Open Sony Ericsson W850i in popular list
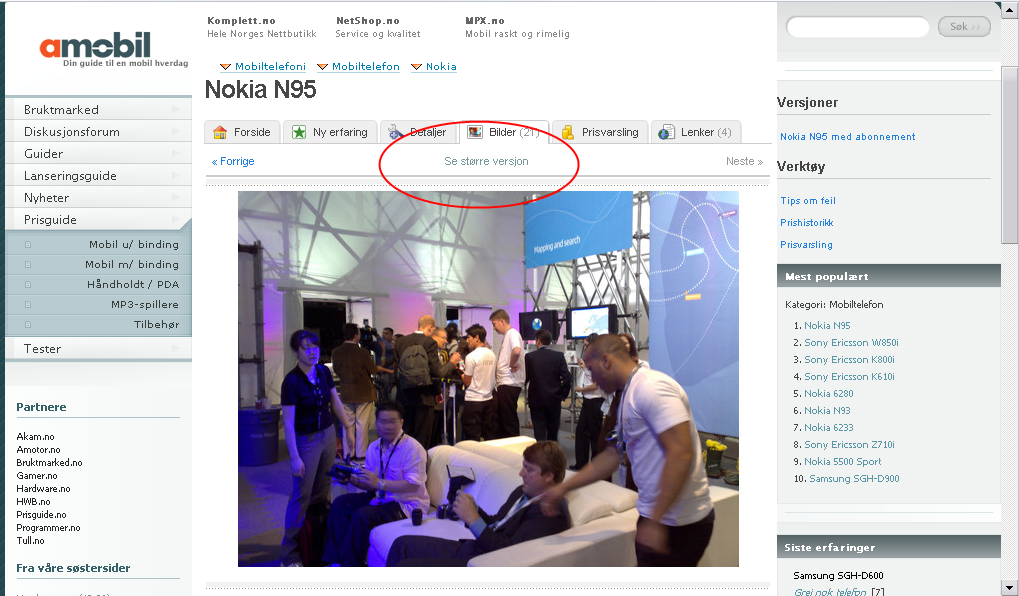Screen dimensions: 1019x596 click(851, 343)
